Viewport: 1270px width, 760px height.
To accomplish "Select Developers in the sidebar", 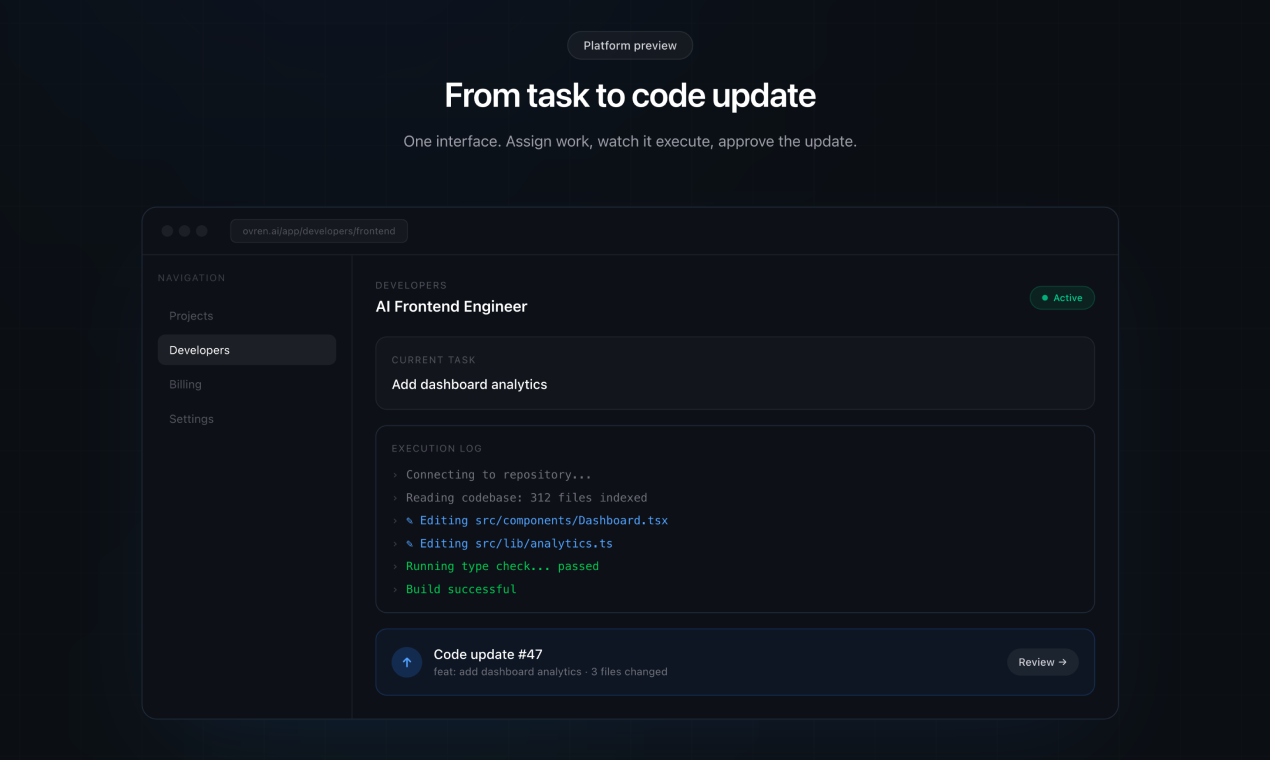I will point(246,350).
